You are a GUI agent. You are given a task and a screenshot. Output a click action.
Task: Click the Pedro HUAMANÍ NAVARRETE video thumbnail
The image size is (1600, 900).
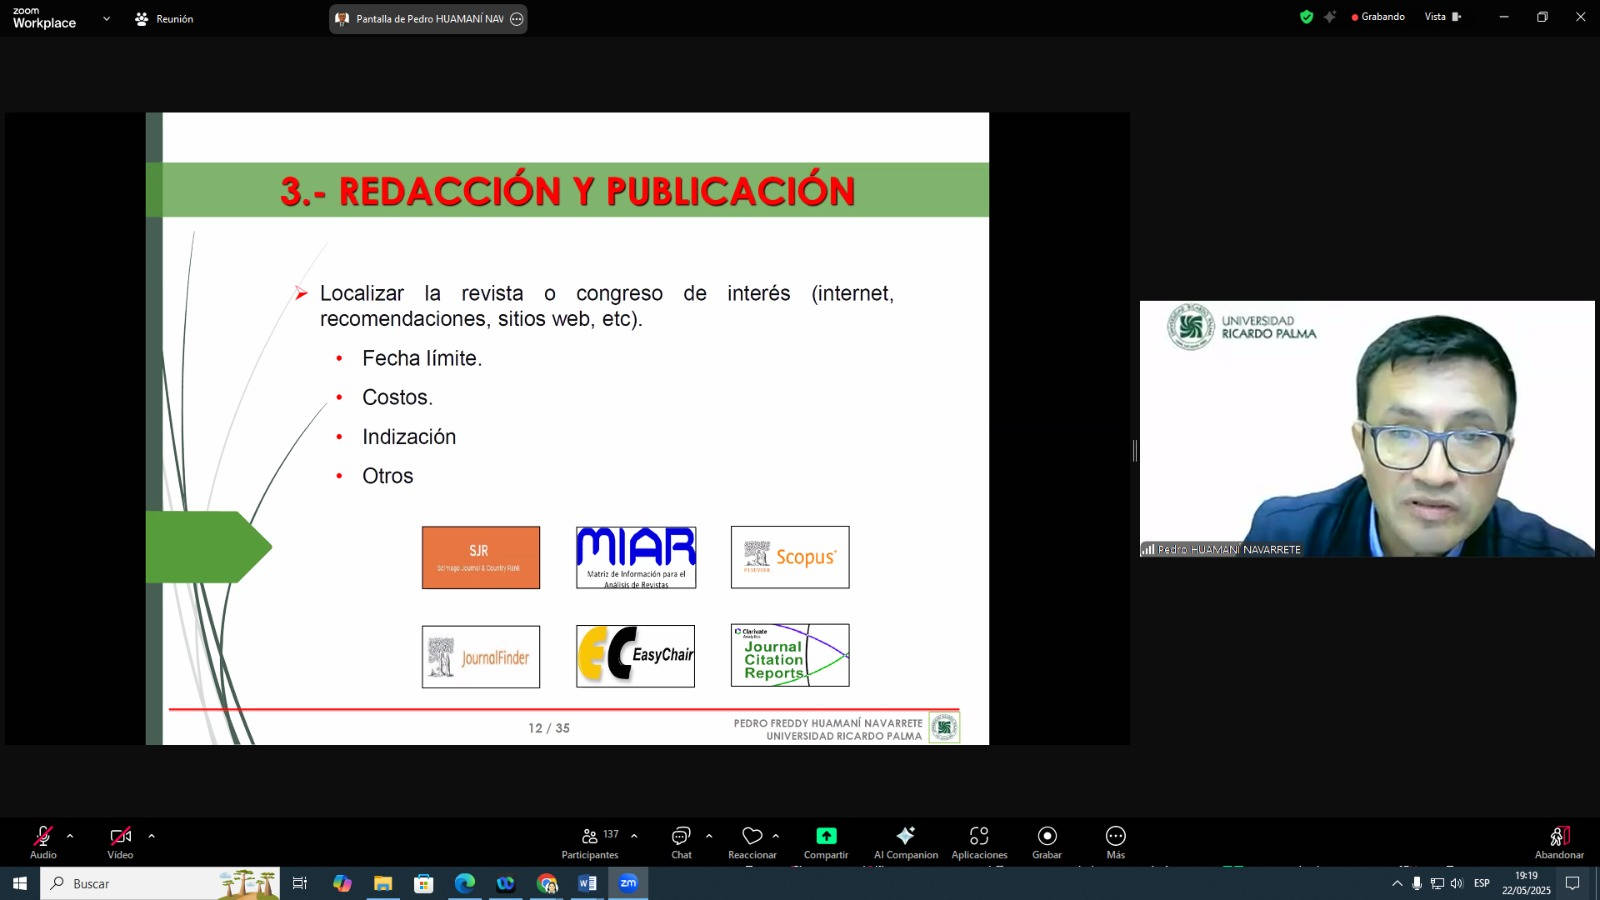tap(1367, 428)
